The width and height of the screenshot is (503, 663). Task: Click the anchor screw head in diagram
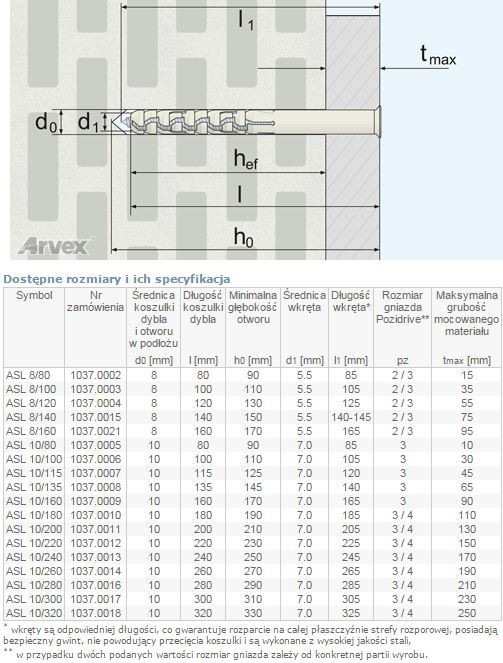point(379,119)
